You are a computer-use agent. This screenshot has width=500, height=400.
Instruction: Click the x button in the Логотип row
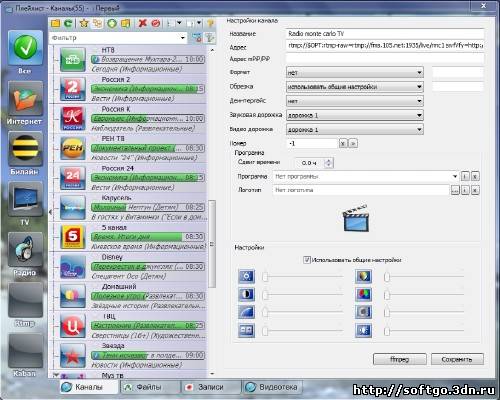[475, 190]
